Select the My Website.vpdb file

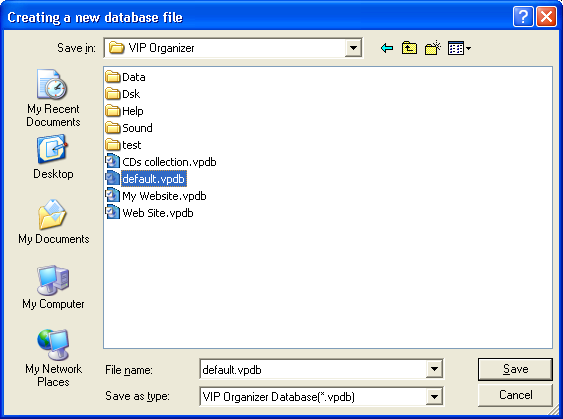point(156,196)
